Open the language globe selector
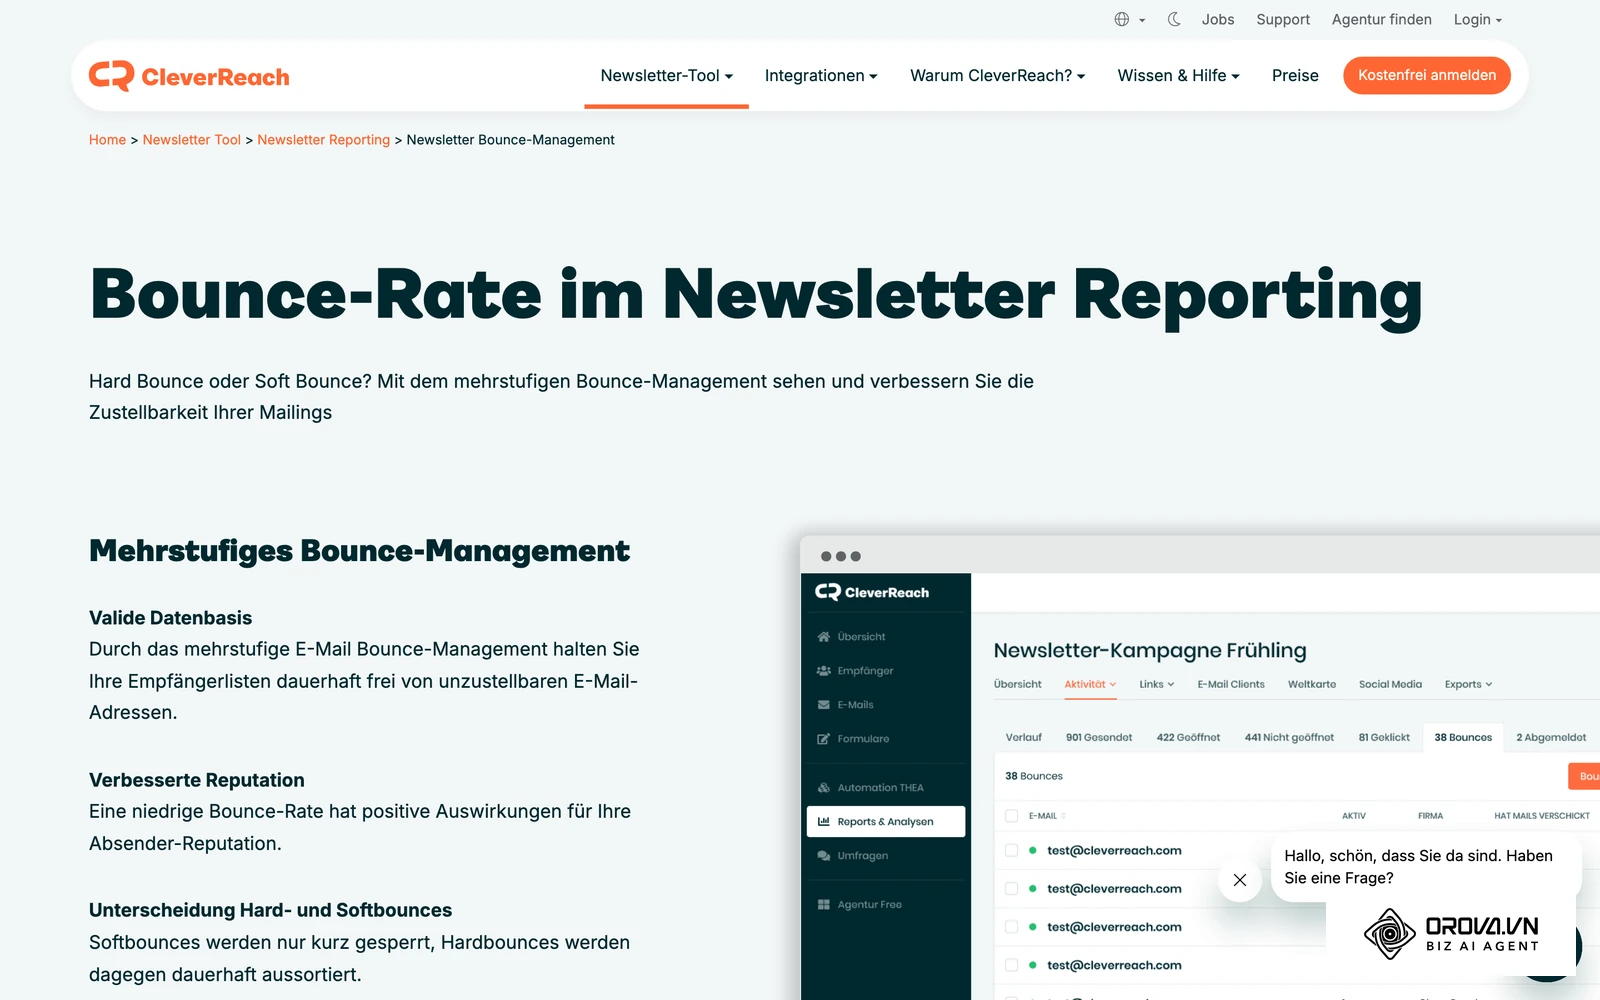The image size is (1600, 1000). [1129, 19]
